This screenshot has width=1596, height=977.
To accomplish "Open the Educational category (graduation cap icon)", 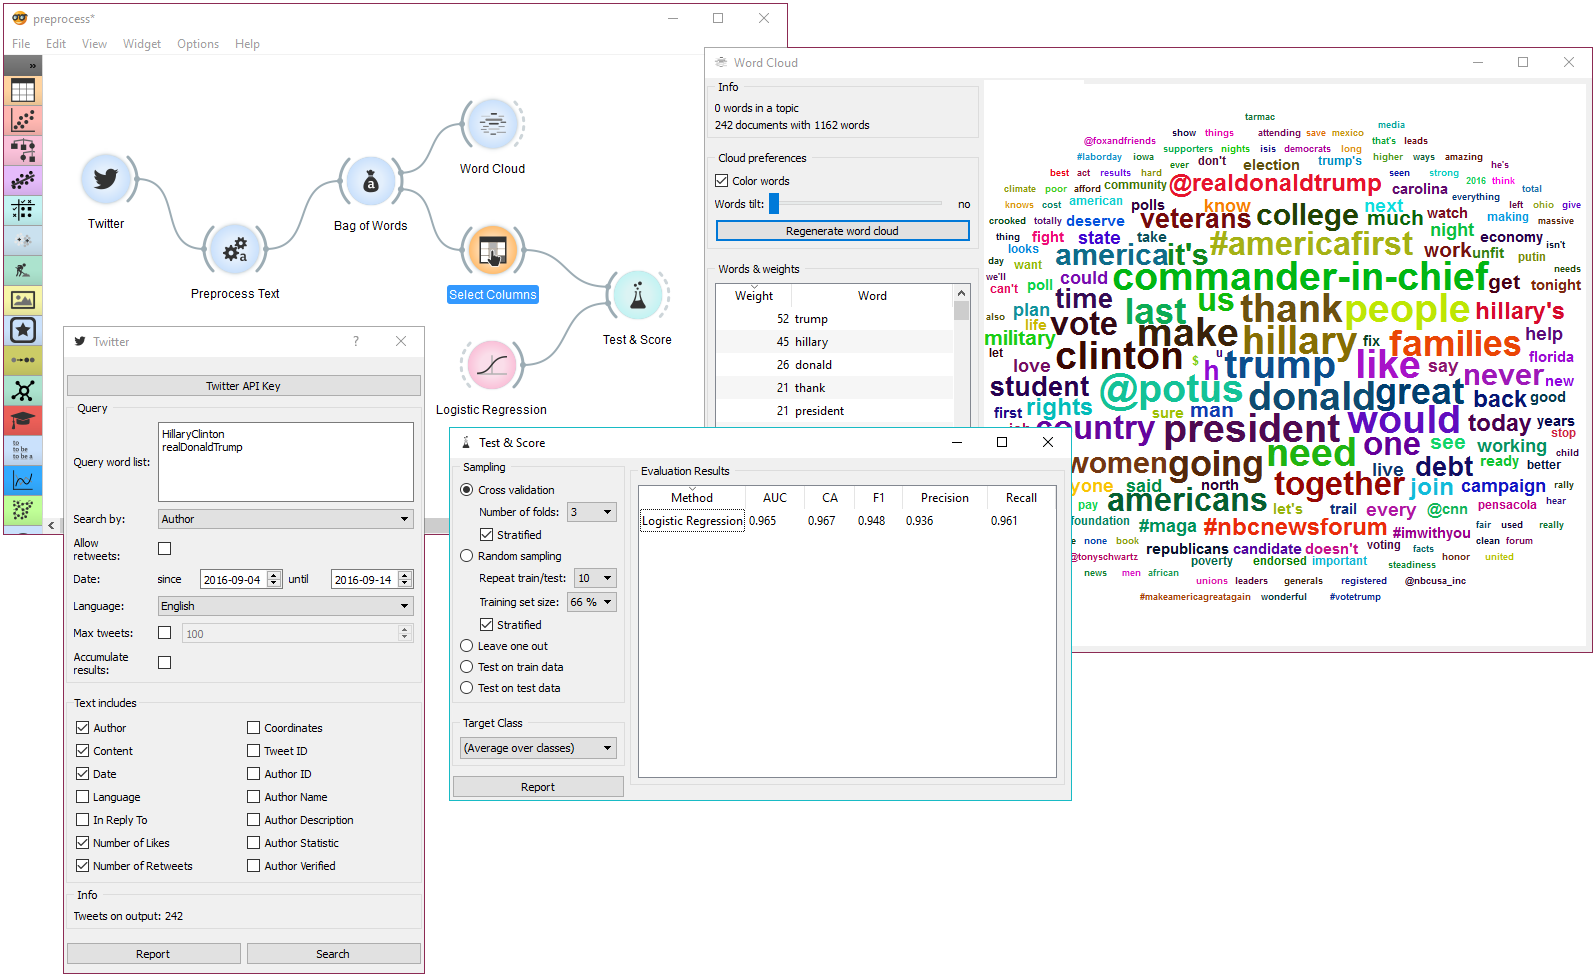I will pyautogui.click(x=23, y=420).
